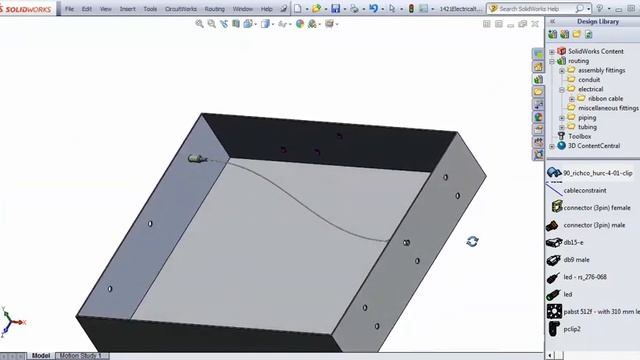Select the connector (3pin) male item
This screenshot has width=640, height=360.
(594, 225)
